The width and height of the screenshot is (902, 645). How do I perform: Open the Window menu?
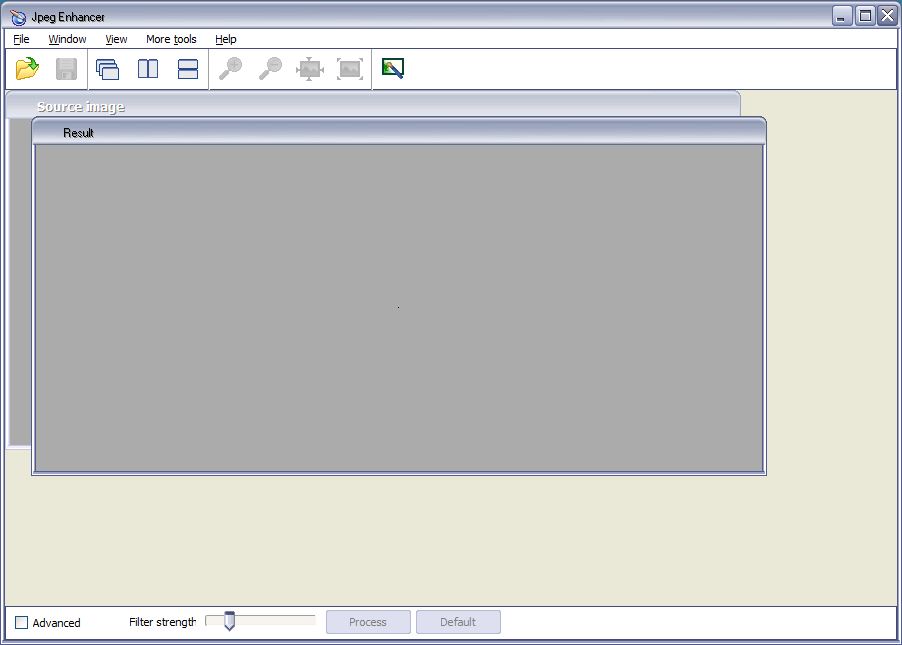point(67,39)
